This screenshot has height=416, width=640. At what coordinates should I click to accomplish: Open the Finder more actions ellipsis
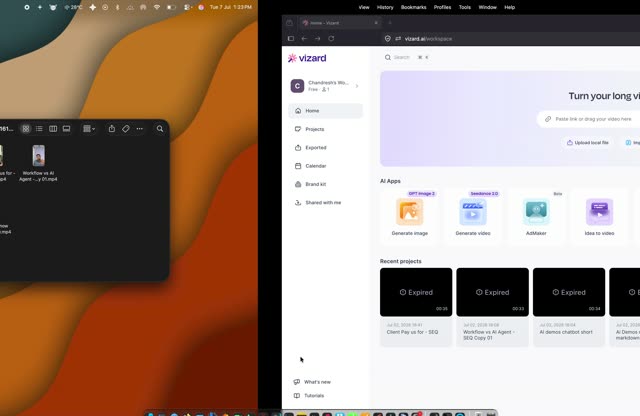(140, 129)
